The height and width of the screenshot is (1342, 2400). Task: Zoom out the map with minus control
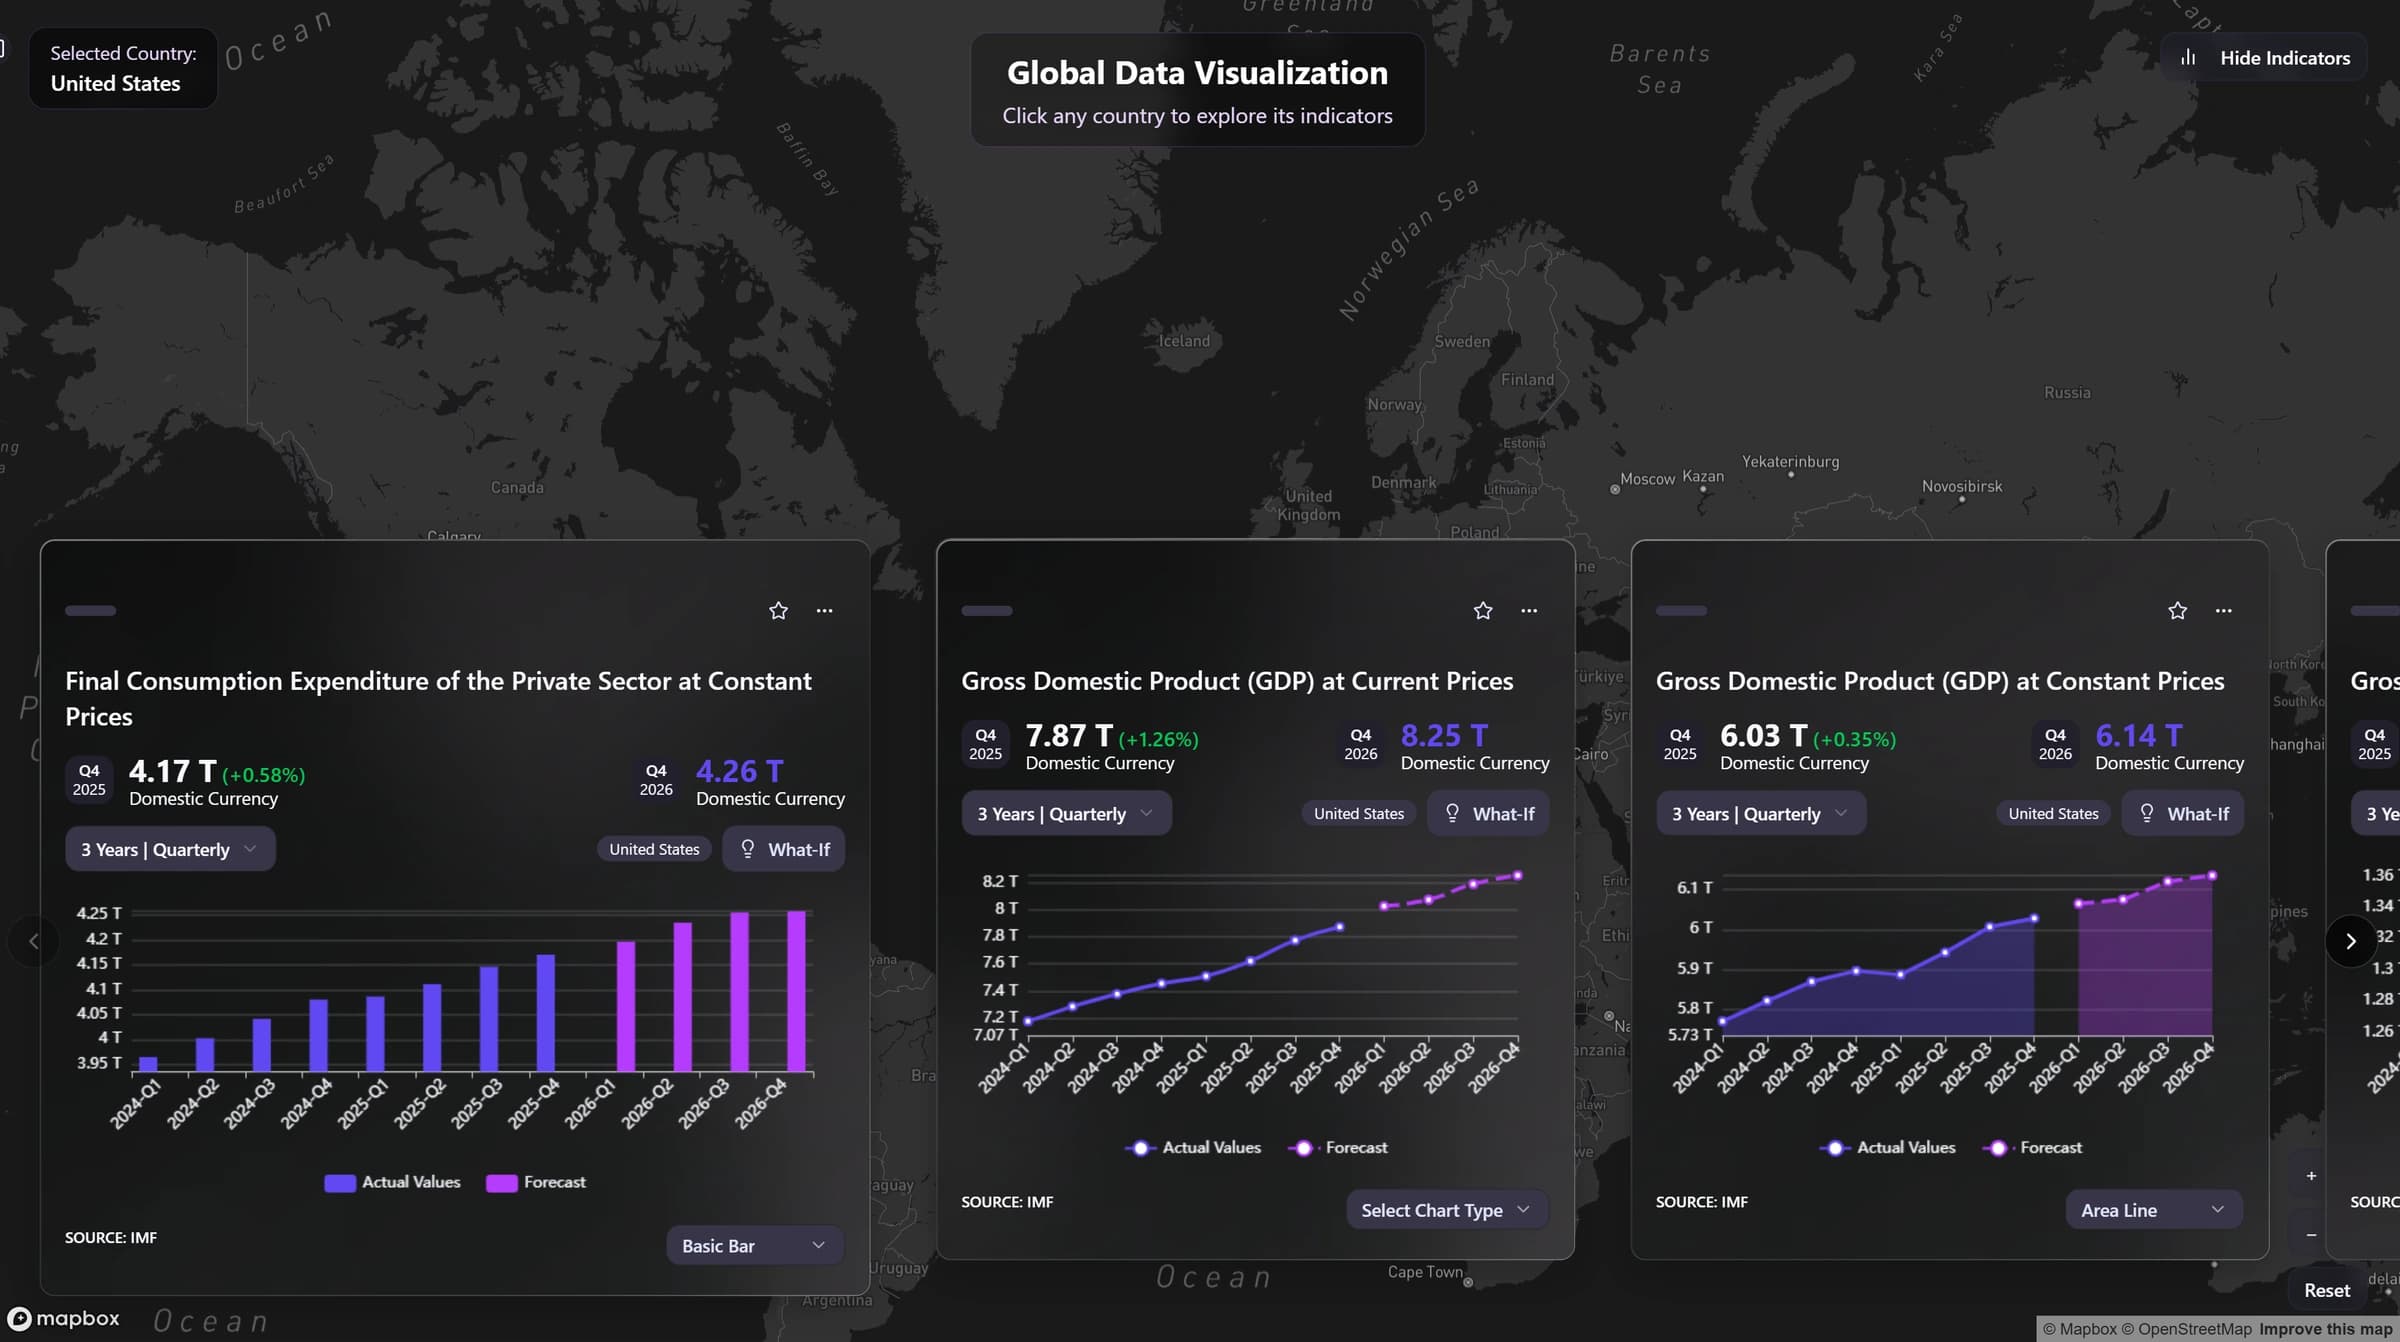(x=2311, y=1235)
